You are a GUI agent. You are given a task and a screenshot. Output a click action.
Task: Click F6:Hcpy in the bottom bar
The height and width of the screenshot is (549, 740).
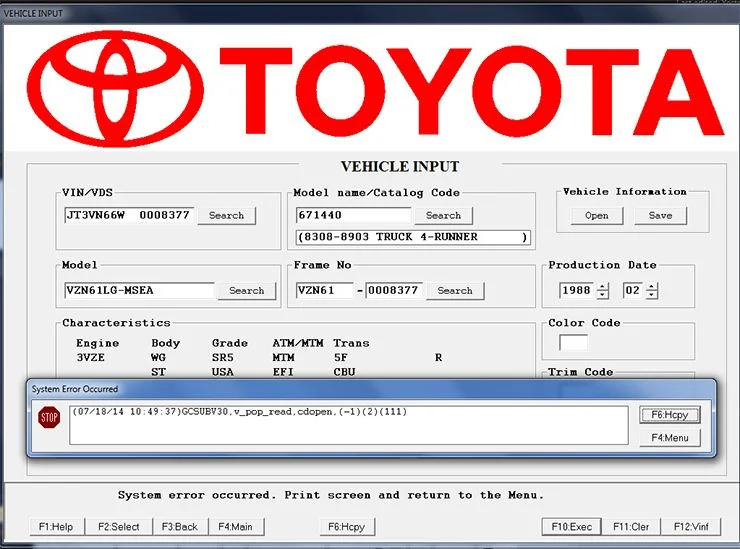tap(346, 527)
